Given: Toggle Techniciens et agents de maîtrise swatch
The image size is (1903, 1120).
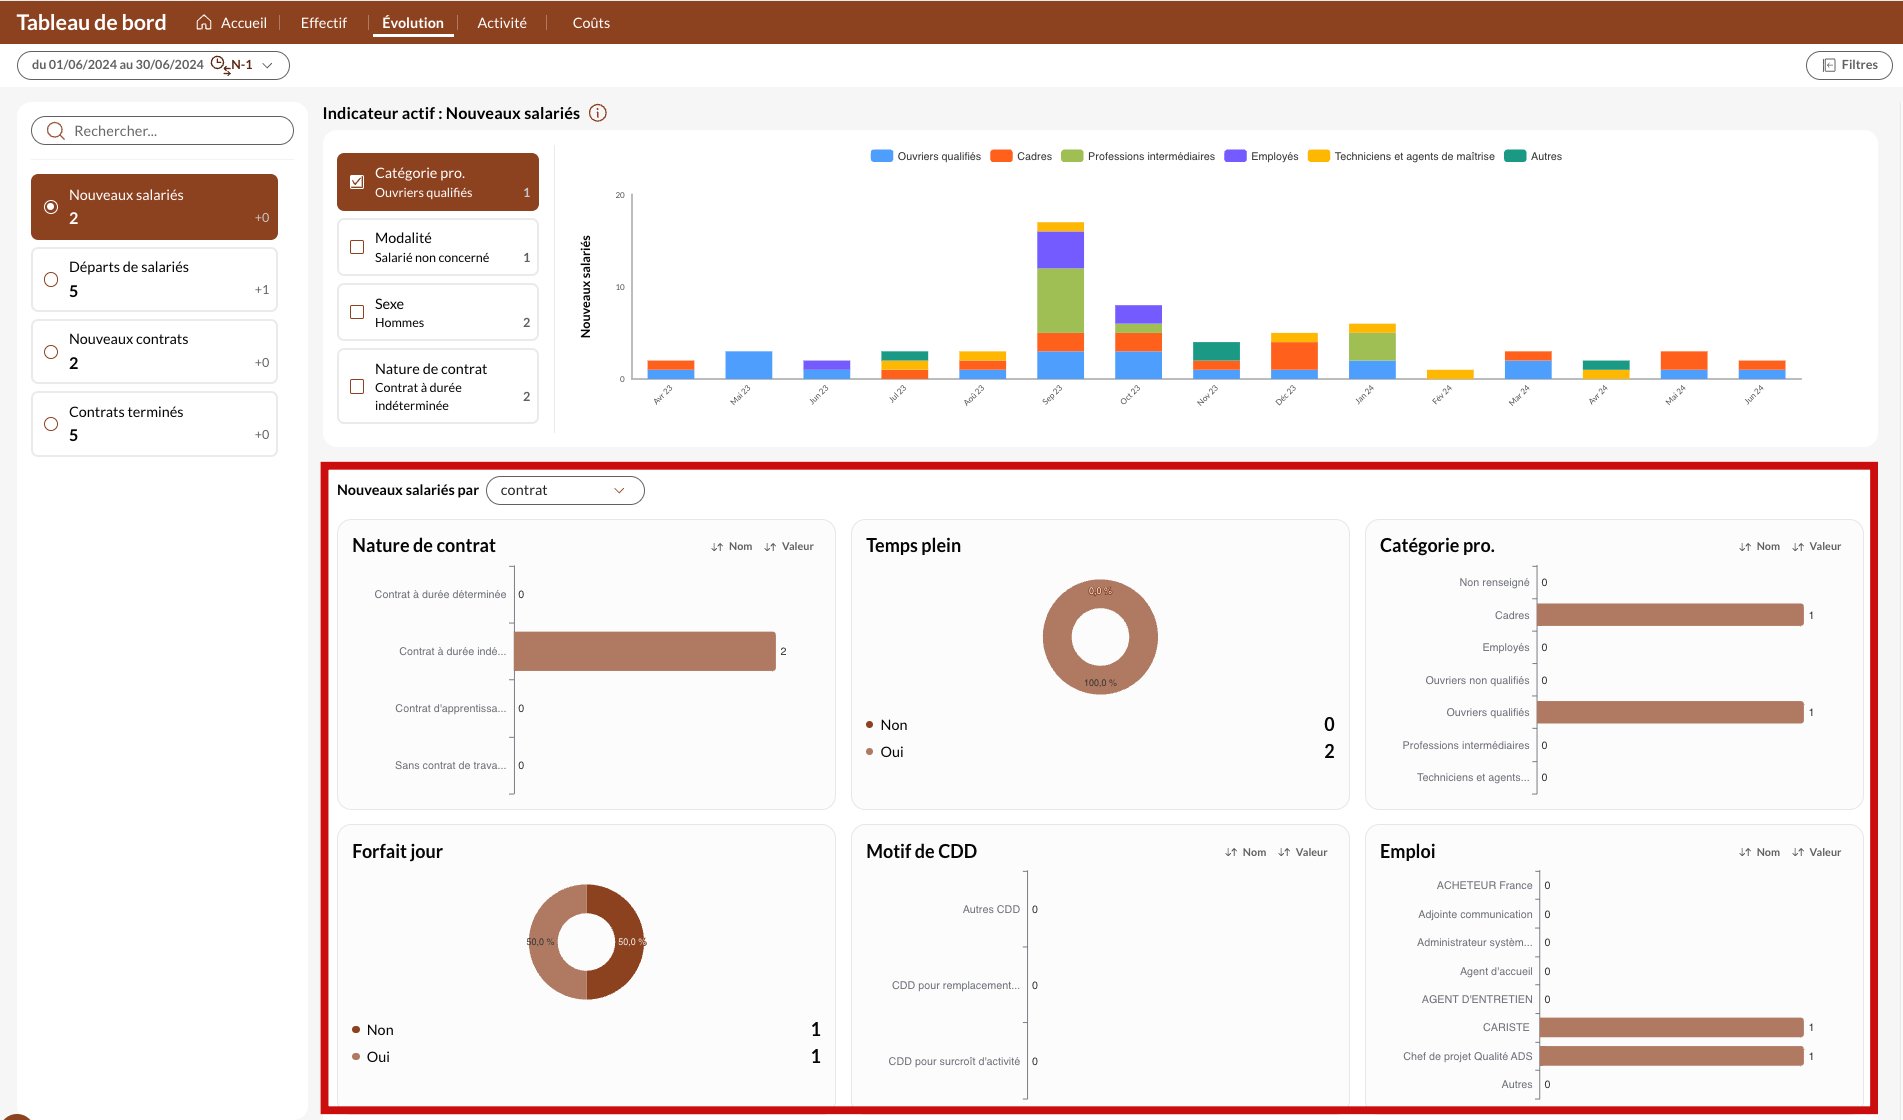Looking at the screenshot, I should pyautogui.click(x=1319, y=156).
